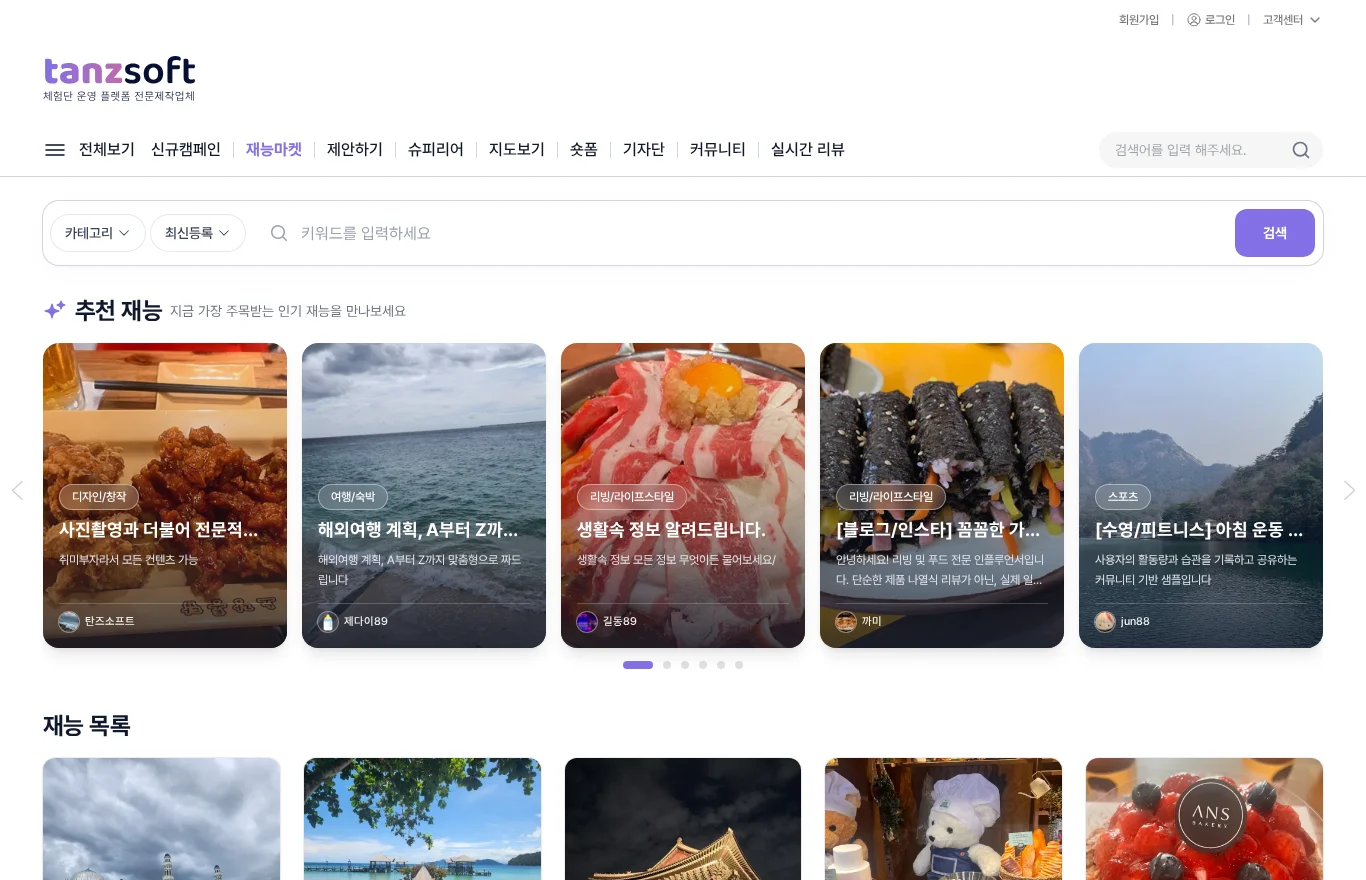Click the 스포츠 category tag

click(x=1123, y=497)
